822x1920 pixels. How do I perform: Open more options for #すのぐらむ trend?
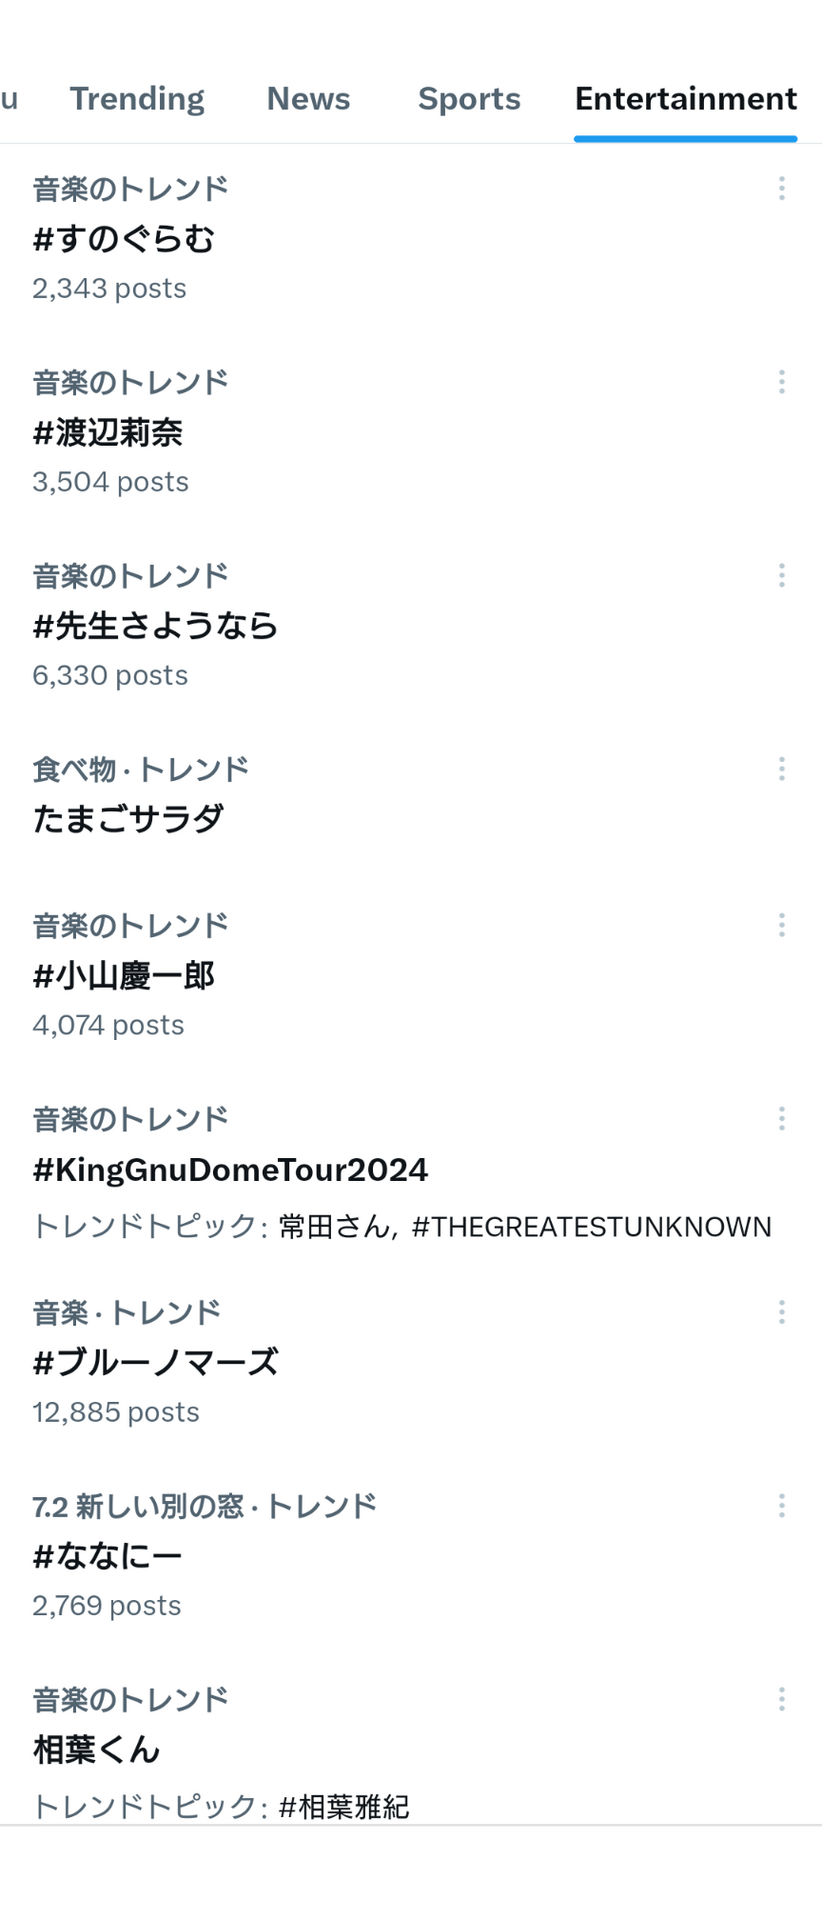point(781,188)
